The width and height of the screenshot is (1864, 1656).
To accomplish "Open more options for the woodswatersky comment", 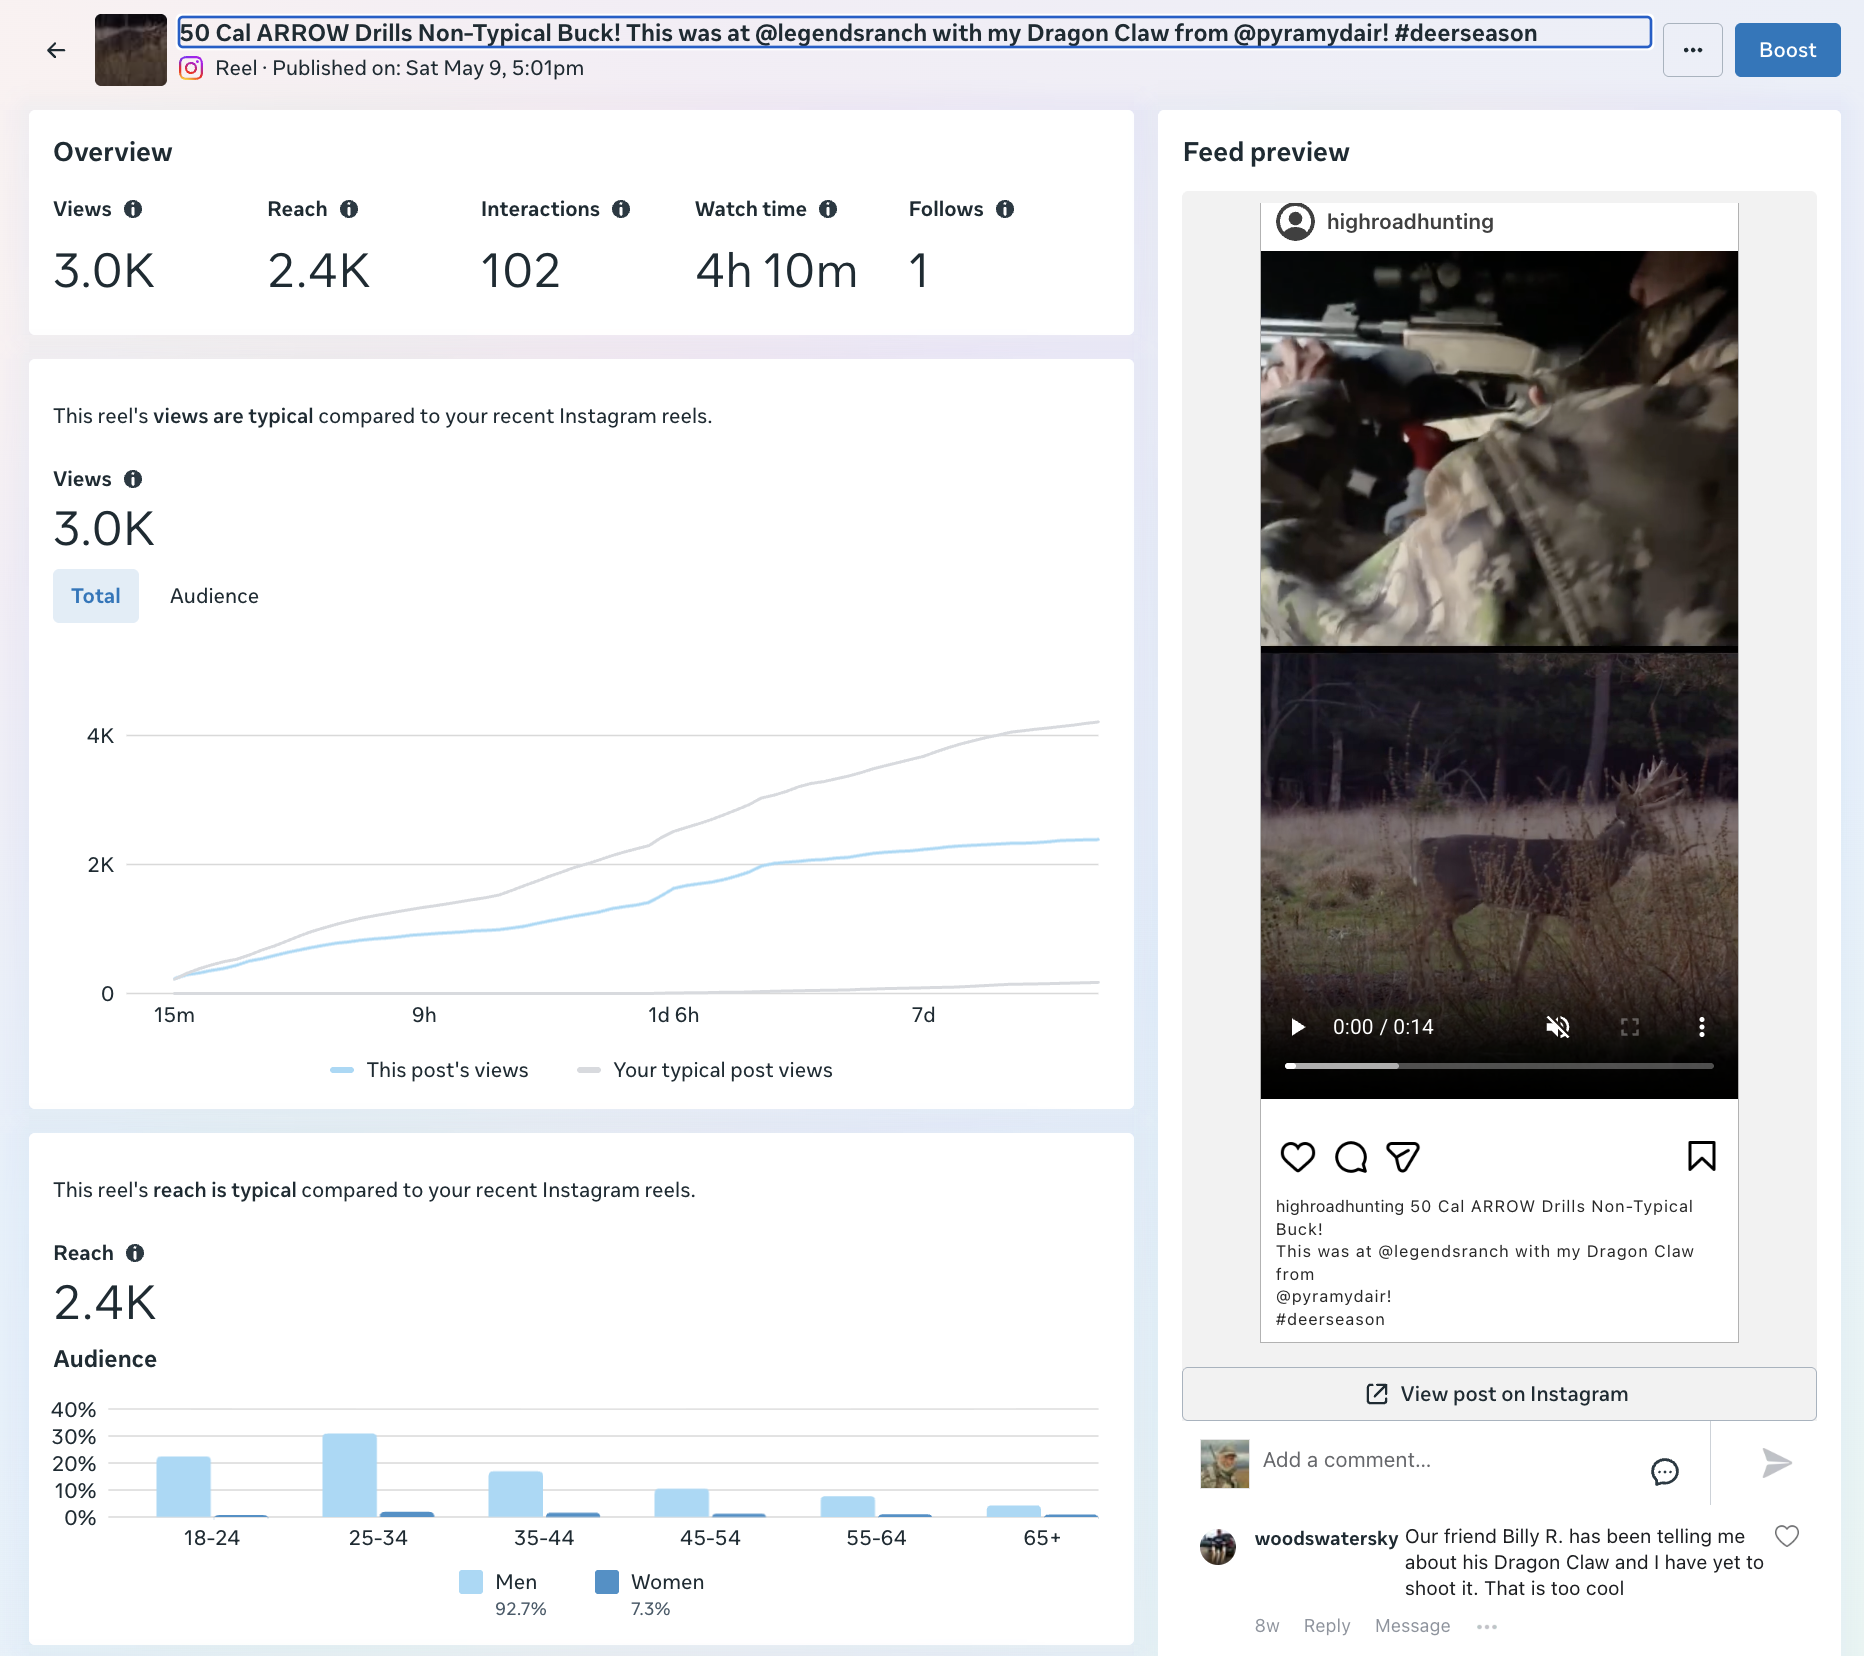I will click(1487, 1627).
